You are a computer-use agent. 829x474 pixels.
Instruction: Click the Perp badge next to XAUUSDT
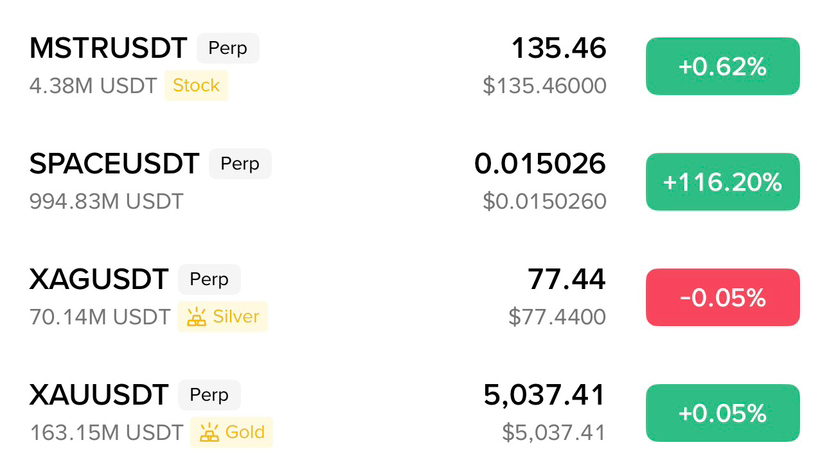tap(210, 394)
